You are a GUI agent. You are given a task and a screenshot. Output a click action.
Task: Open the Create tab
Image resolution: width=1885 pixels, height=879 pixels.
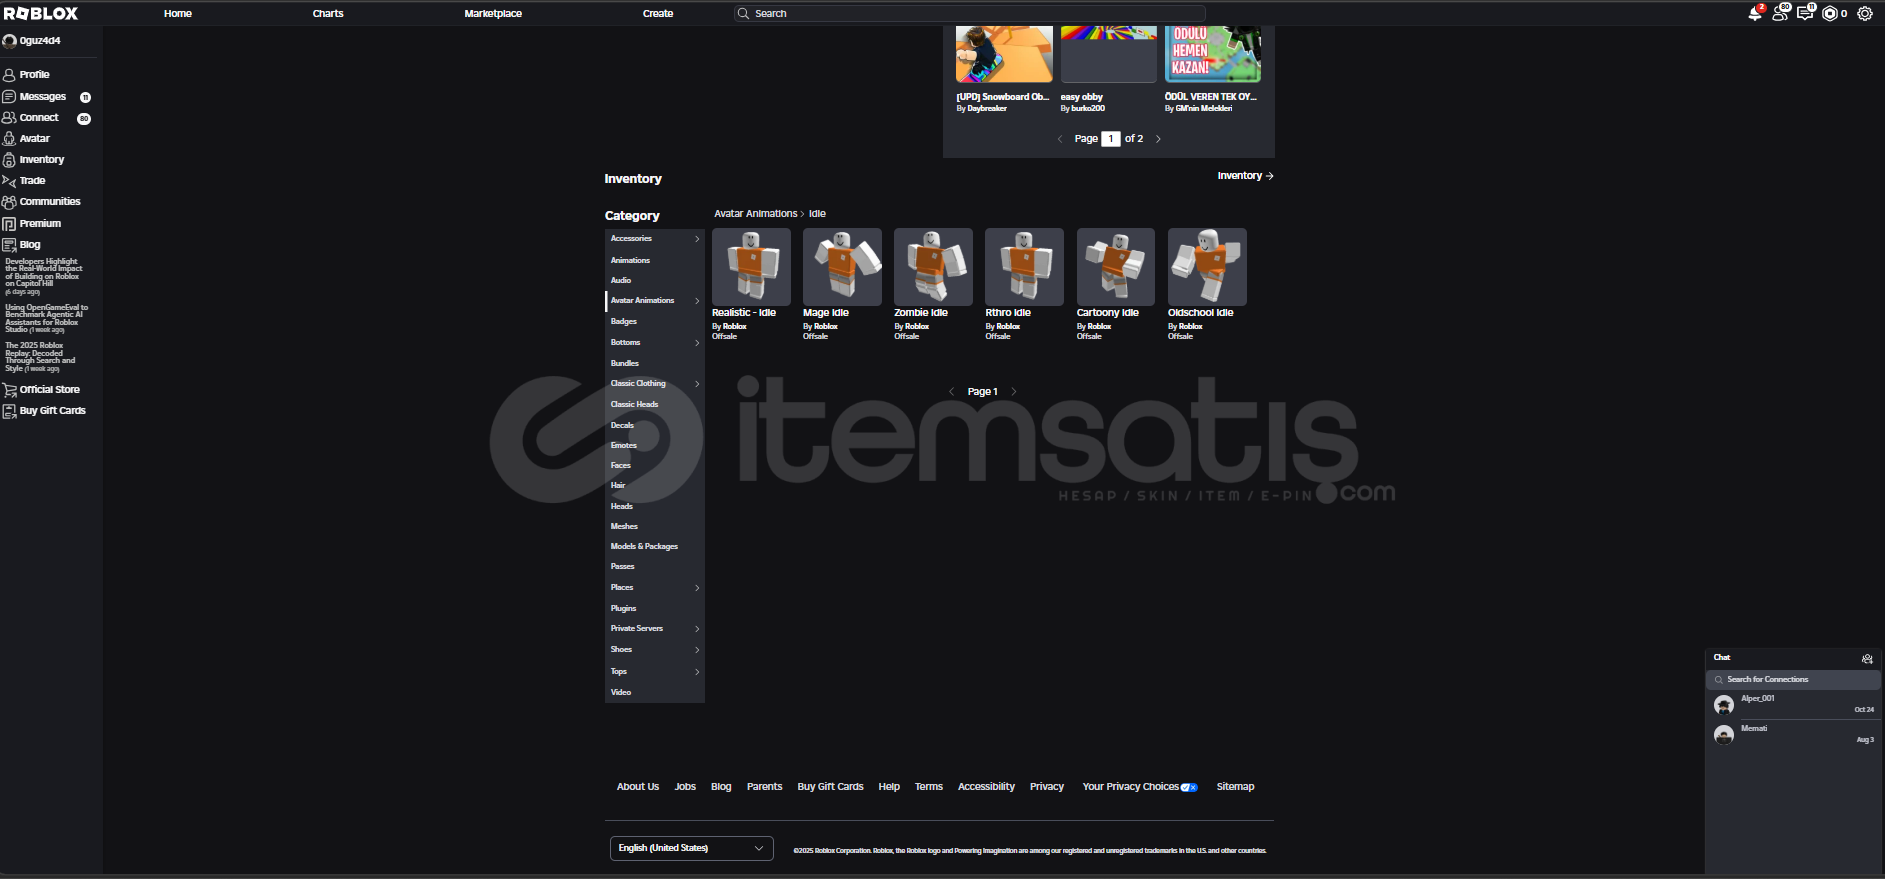[658, 14]
